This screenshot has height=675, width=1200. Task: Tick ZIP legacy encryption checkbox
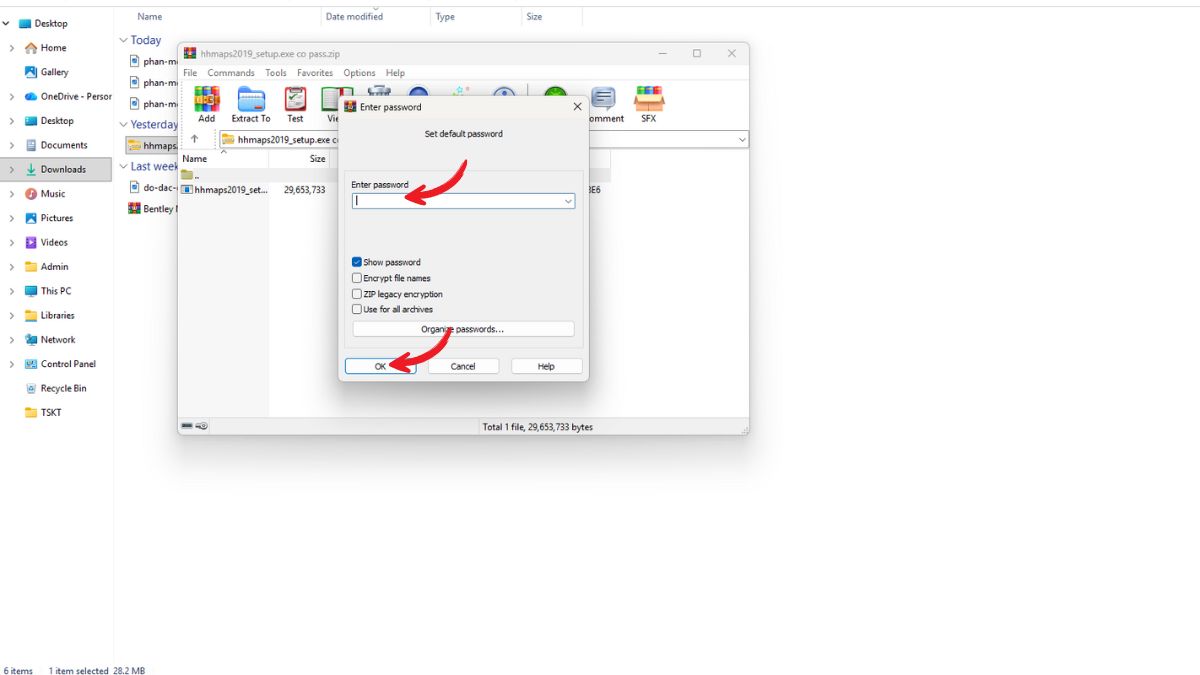click(x=357, y=294)
